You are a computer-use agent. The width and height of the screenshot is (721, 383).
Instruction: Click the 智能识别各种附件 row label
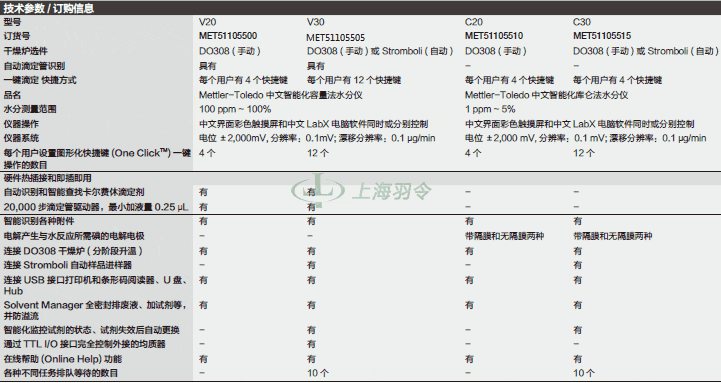pos(39,221)
